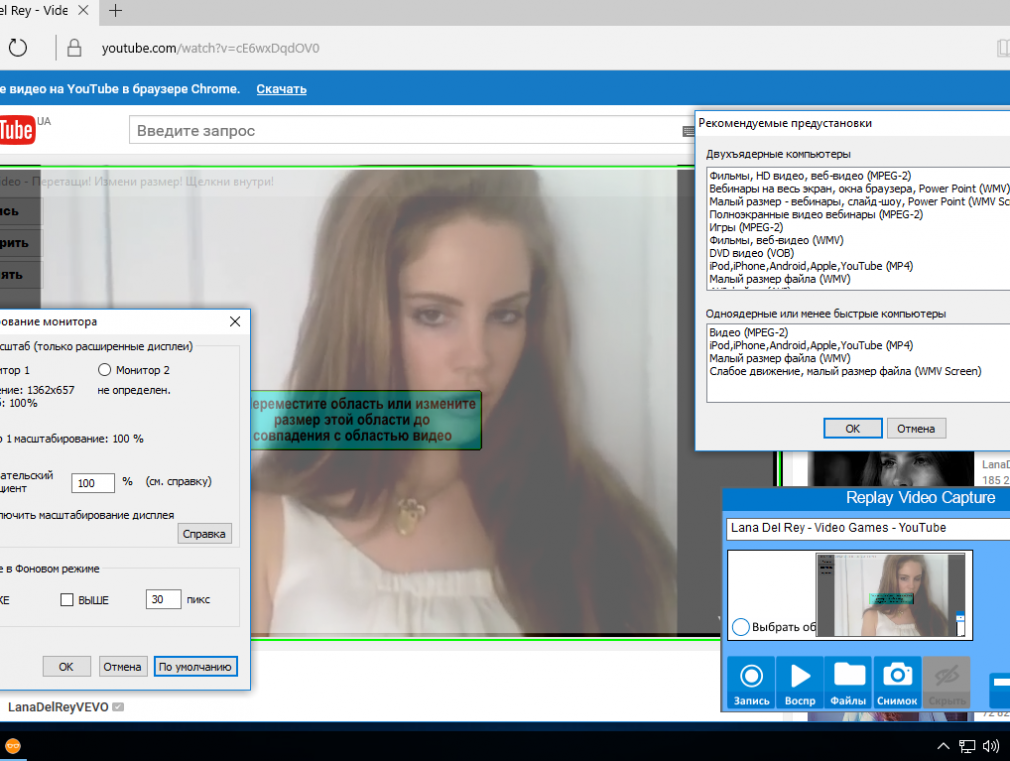Select dual-core iPod,iPhone,Android,Apple,YouTube (MP4) preset
Image resolution: width=1010 pixels, height=761 pixels.
[811, 265]
